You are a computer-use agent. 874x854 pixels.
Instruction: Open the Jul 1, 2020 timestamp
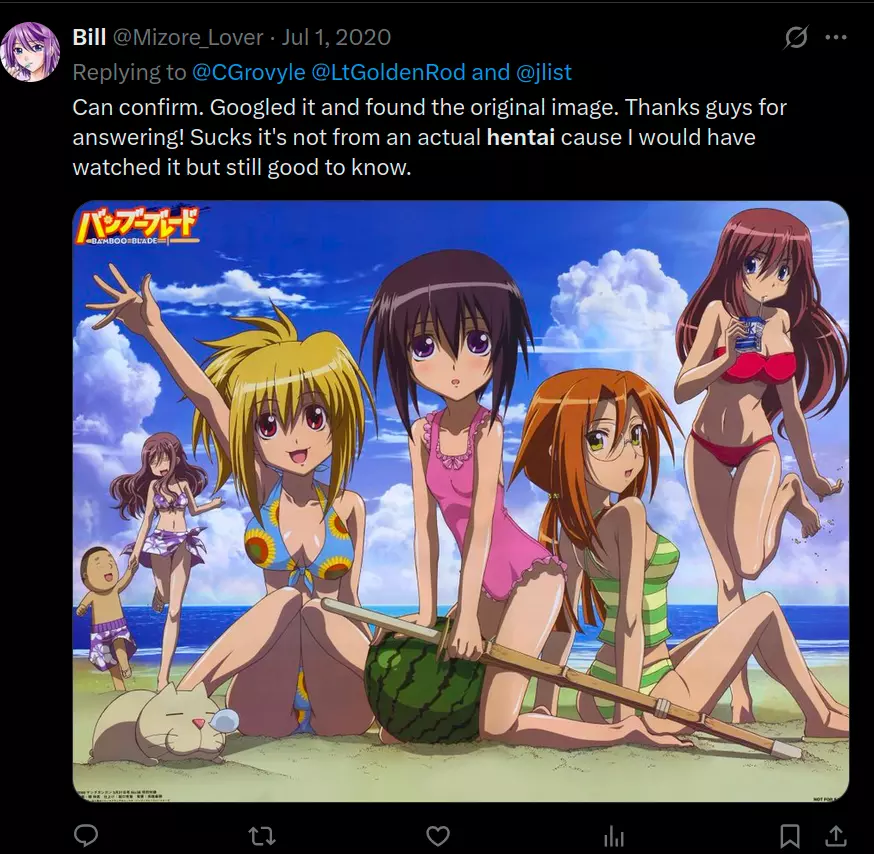pos(336,37)
